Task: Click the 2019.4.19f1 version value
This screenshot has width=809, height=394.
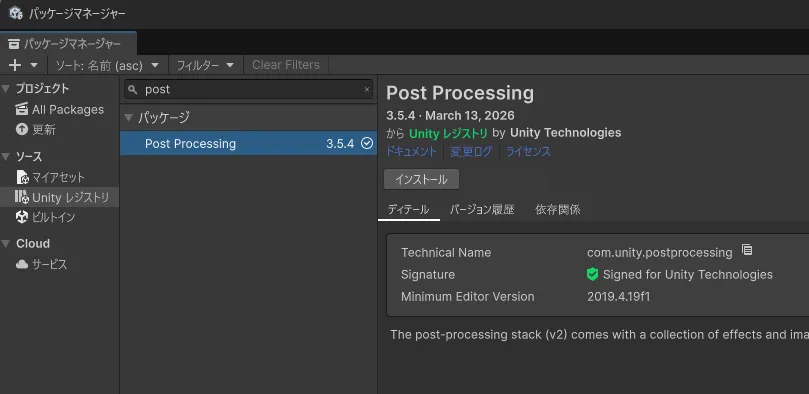Action: (618, 297)
